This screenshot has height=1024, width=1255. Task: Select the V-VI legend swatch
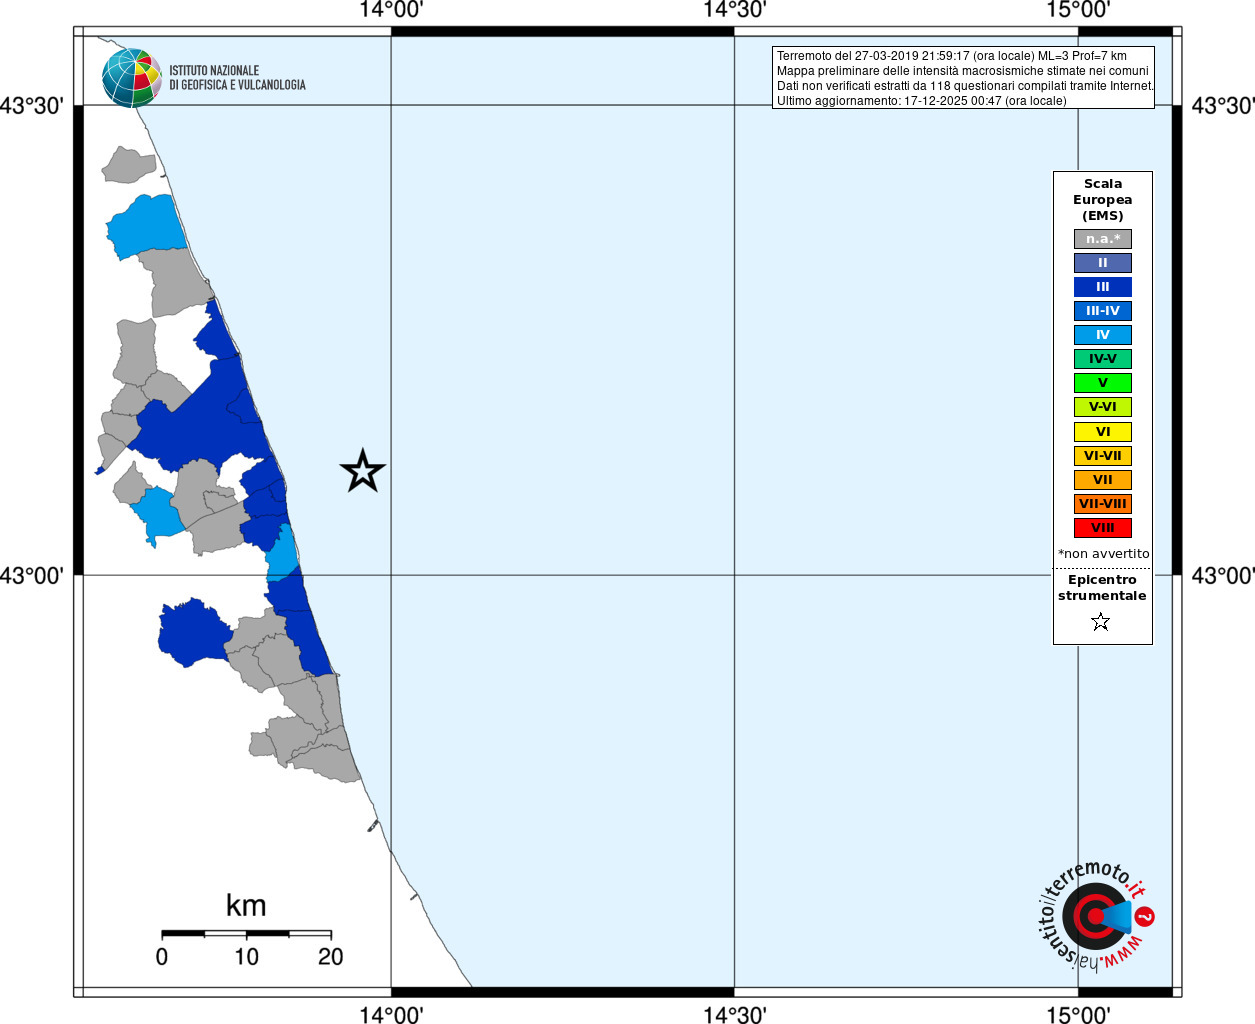click(1103, 407)
